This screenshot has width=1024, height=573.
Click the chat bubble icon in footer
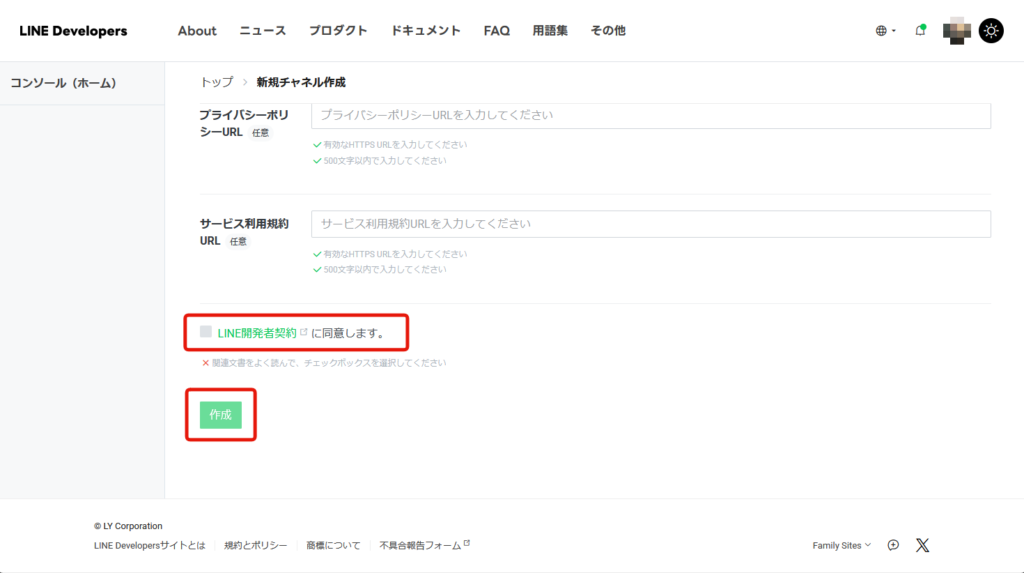(893, 545)
